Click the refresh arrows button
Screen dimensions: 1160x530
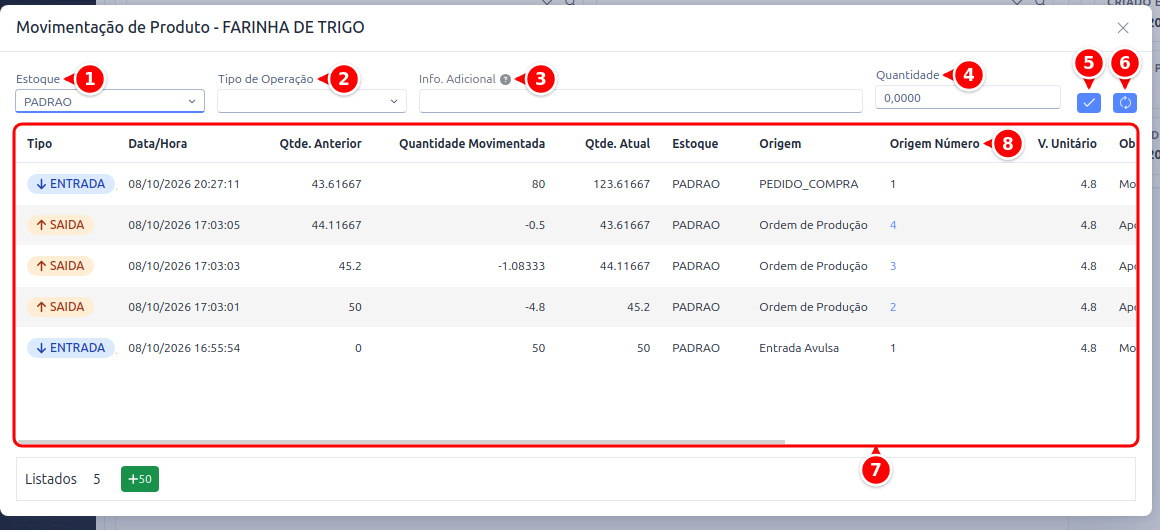(x=1124, y=103)
